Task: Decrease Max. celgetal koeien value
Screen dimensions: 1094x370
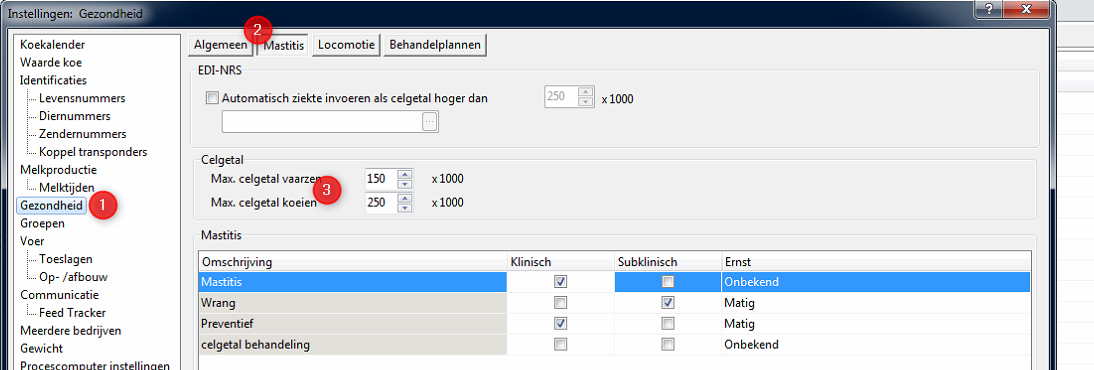Action: 405,208
